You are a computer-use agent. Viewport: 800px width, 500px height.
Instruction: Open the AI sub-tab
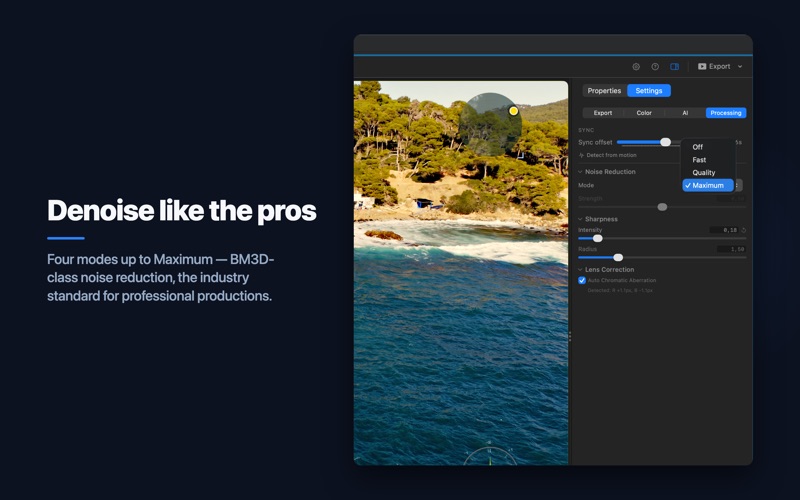685,113
